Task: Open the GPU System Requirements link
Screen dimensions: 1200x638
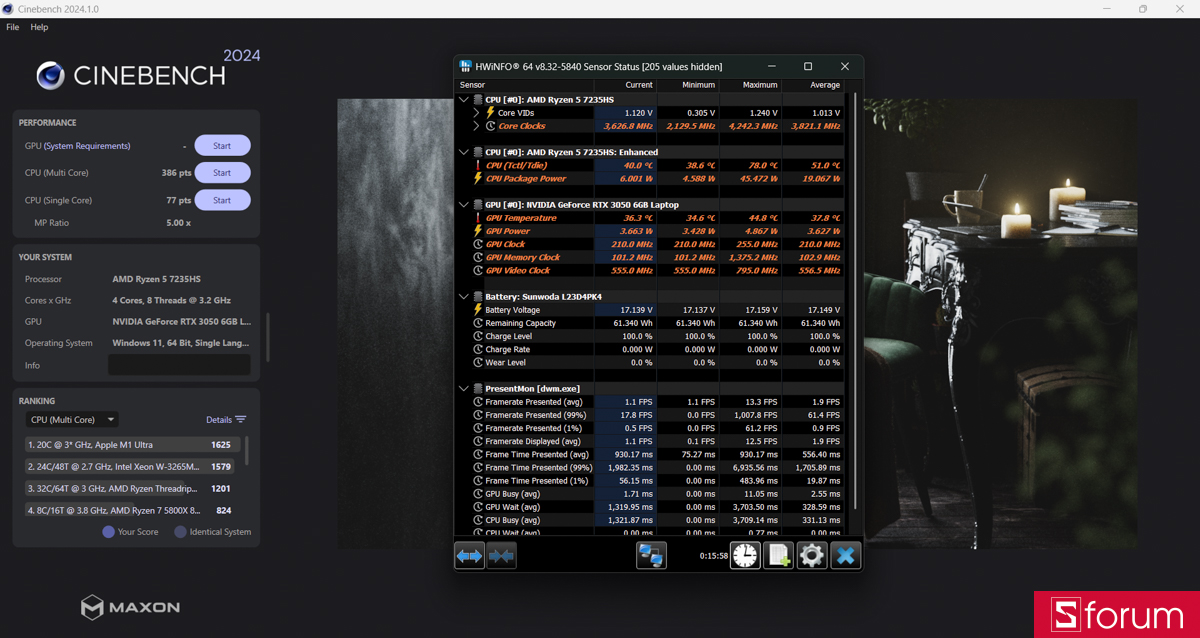Action: click(87, 146)
